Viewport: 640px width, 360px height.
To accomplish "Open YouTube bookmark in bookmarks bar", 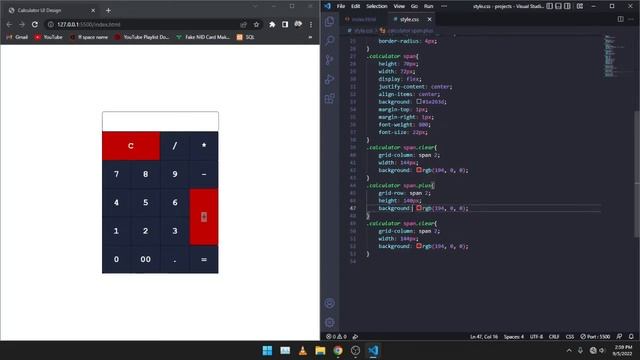I will [x=49, y=37].
